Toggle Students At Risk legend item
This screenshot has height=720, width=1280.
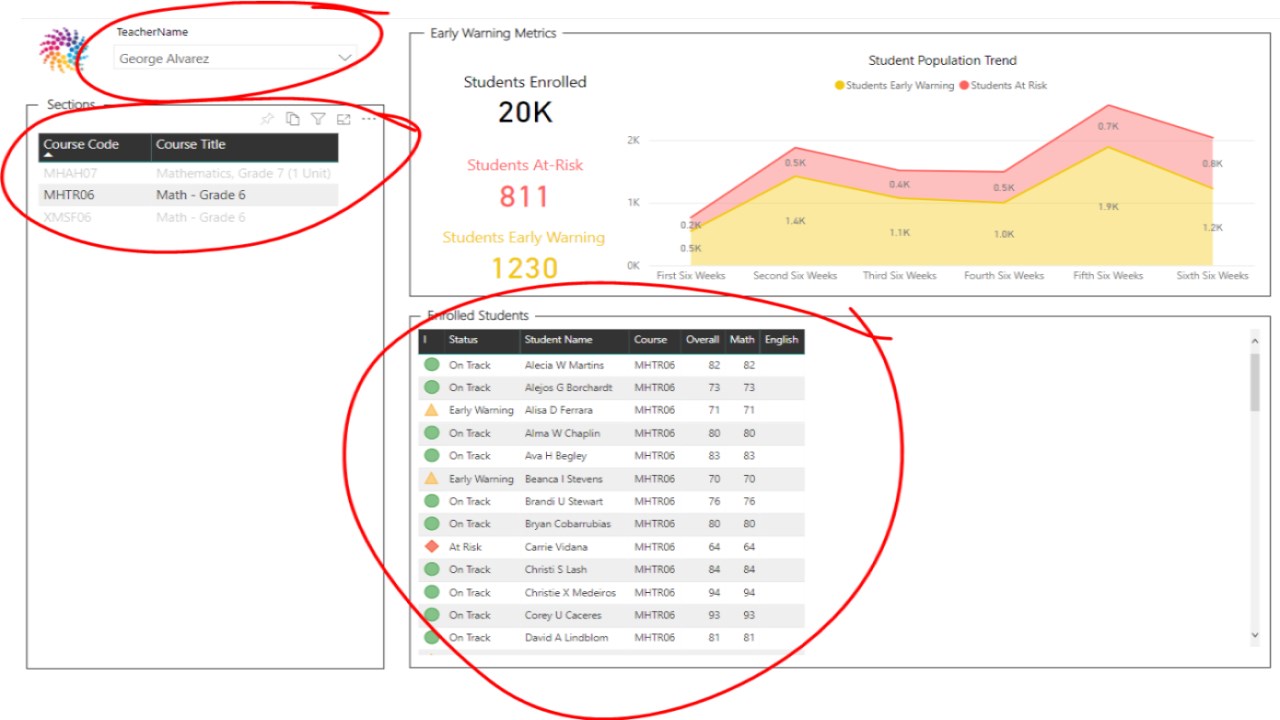click(1004, 85)
